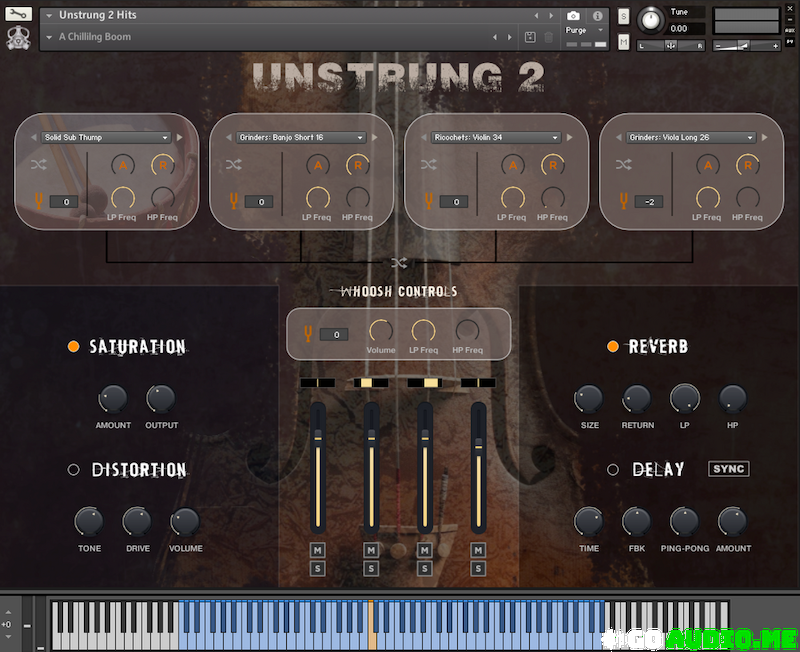This screenshot has height=652, width=800.
Task: Randomize the Solid Sub Thump slot sample
Action: click(x=39, y=164)
